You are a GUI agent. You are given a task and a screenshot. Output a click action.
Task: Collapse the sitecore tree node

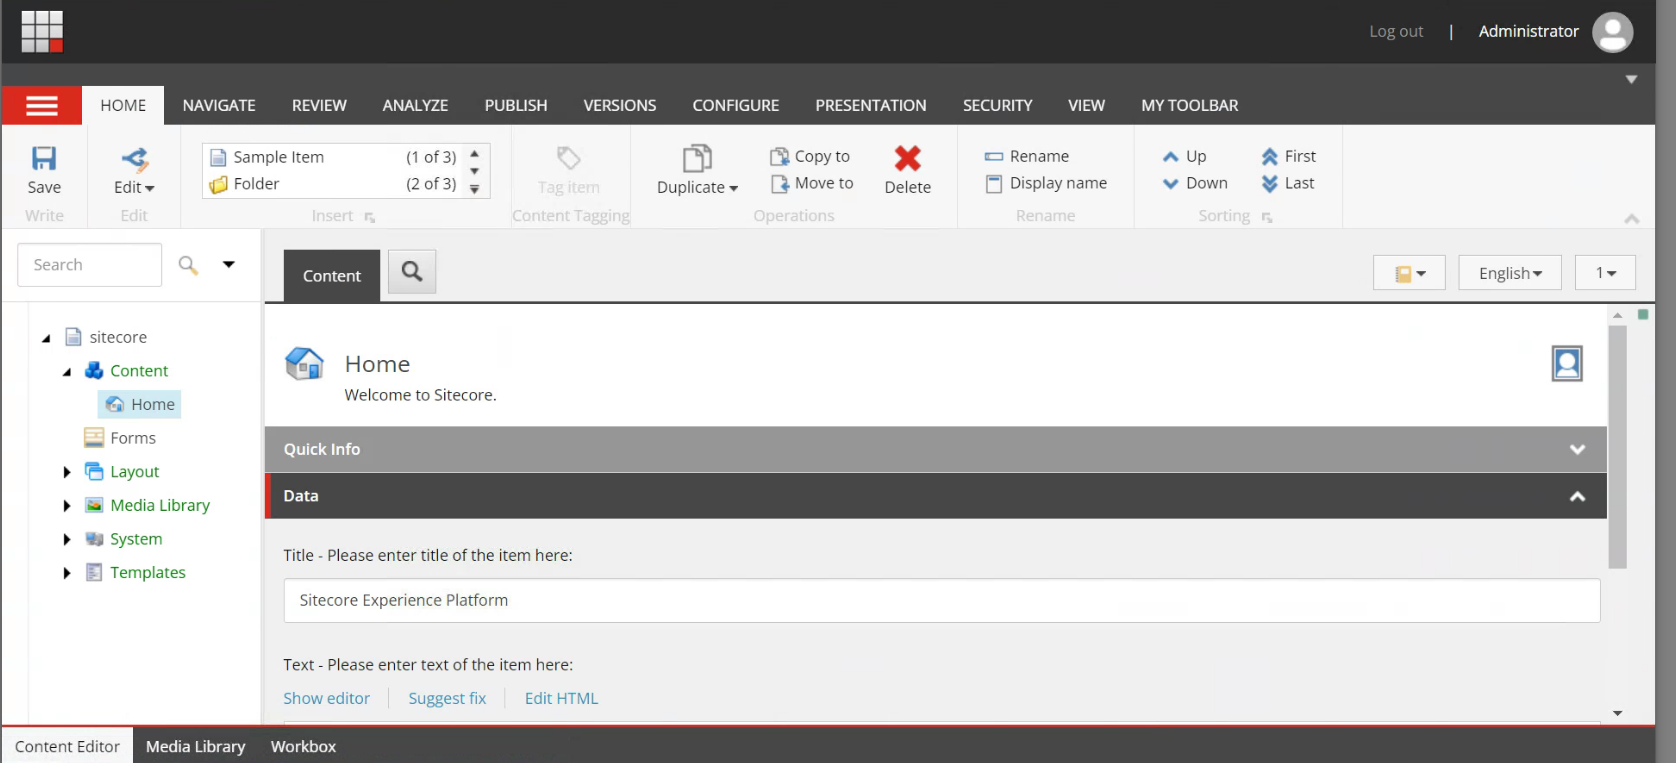click(46, 338)
